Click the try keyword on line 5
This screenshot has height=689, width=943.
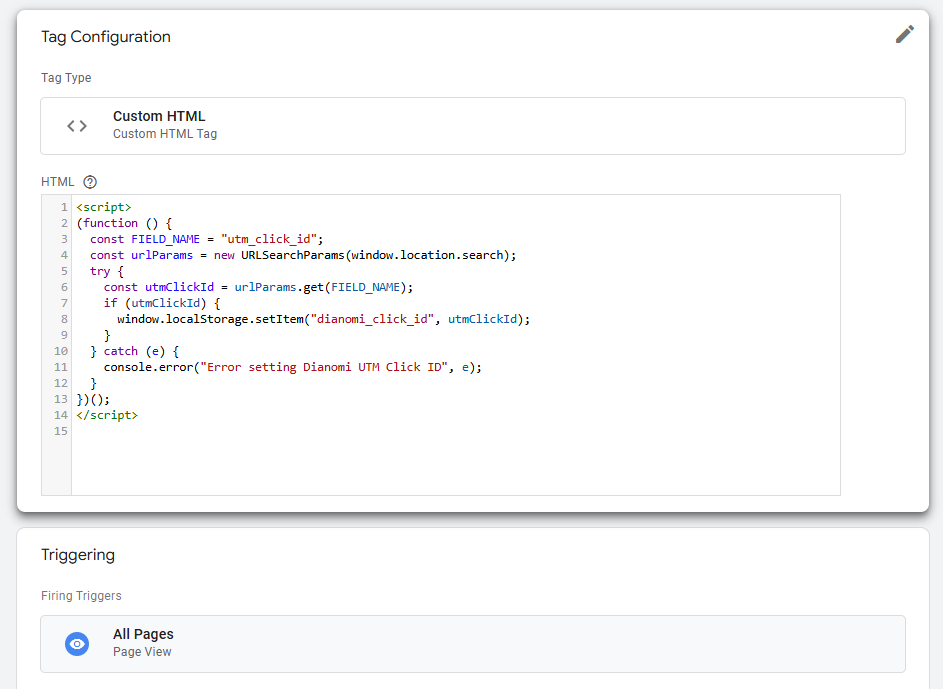(x=100, y=272)
